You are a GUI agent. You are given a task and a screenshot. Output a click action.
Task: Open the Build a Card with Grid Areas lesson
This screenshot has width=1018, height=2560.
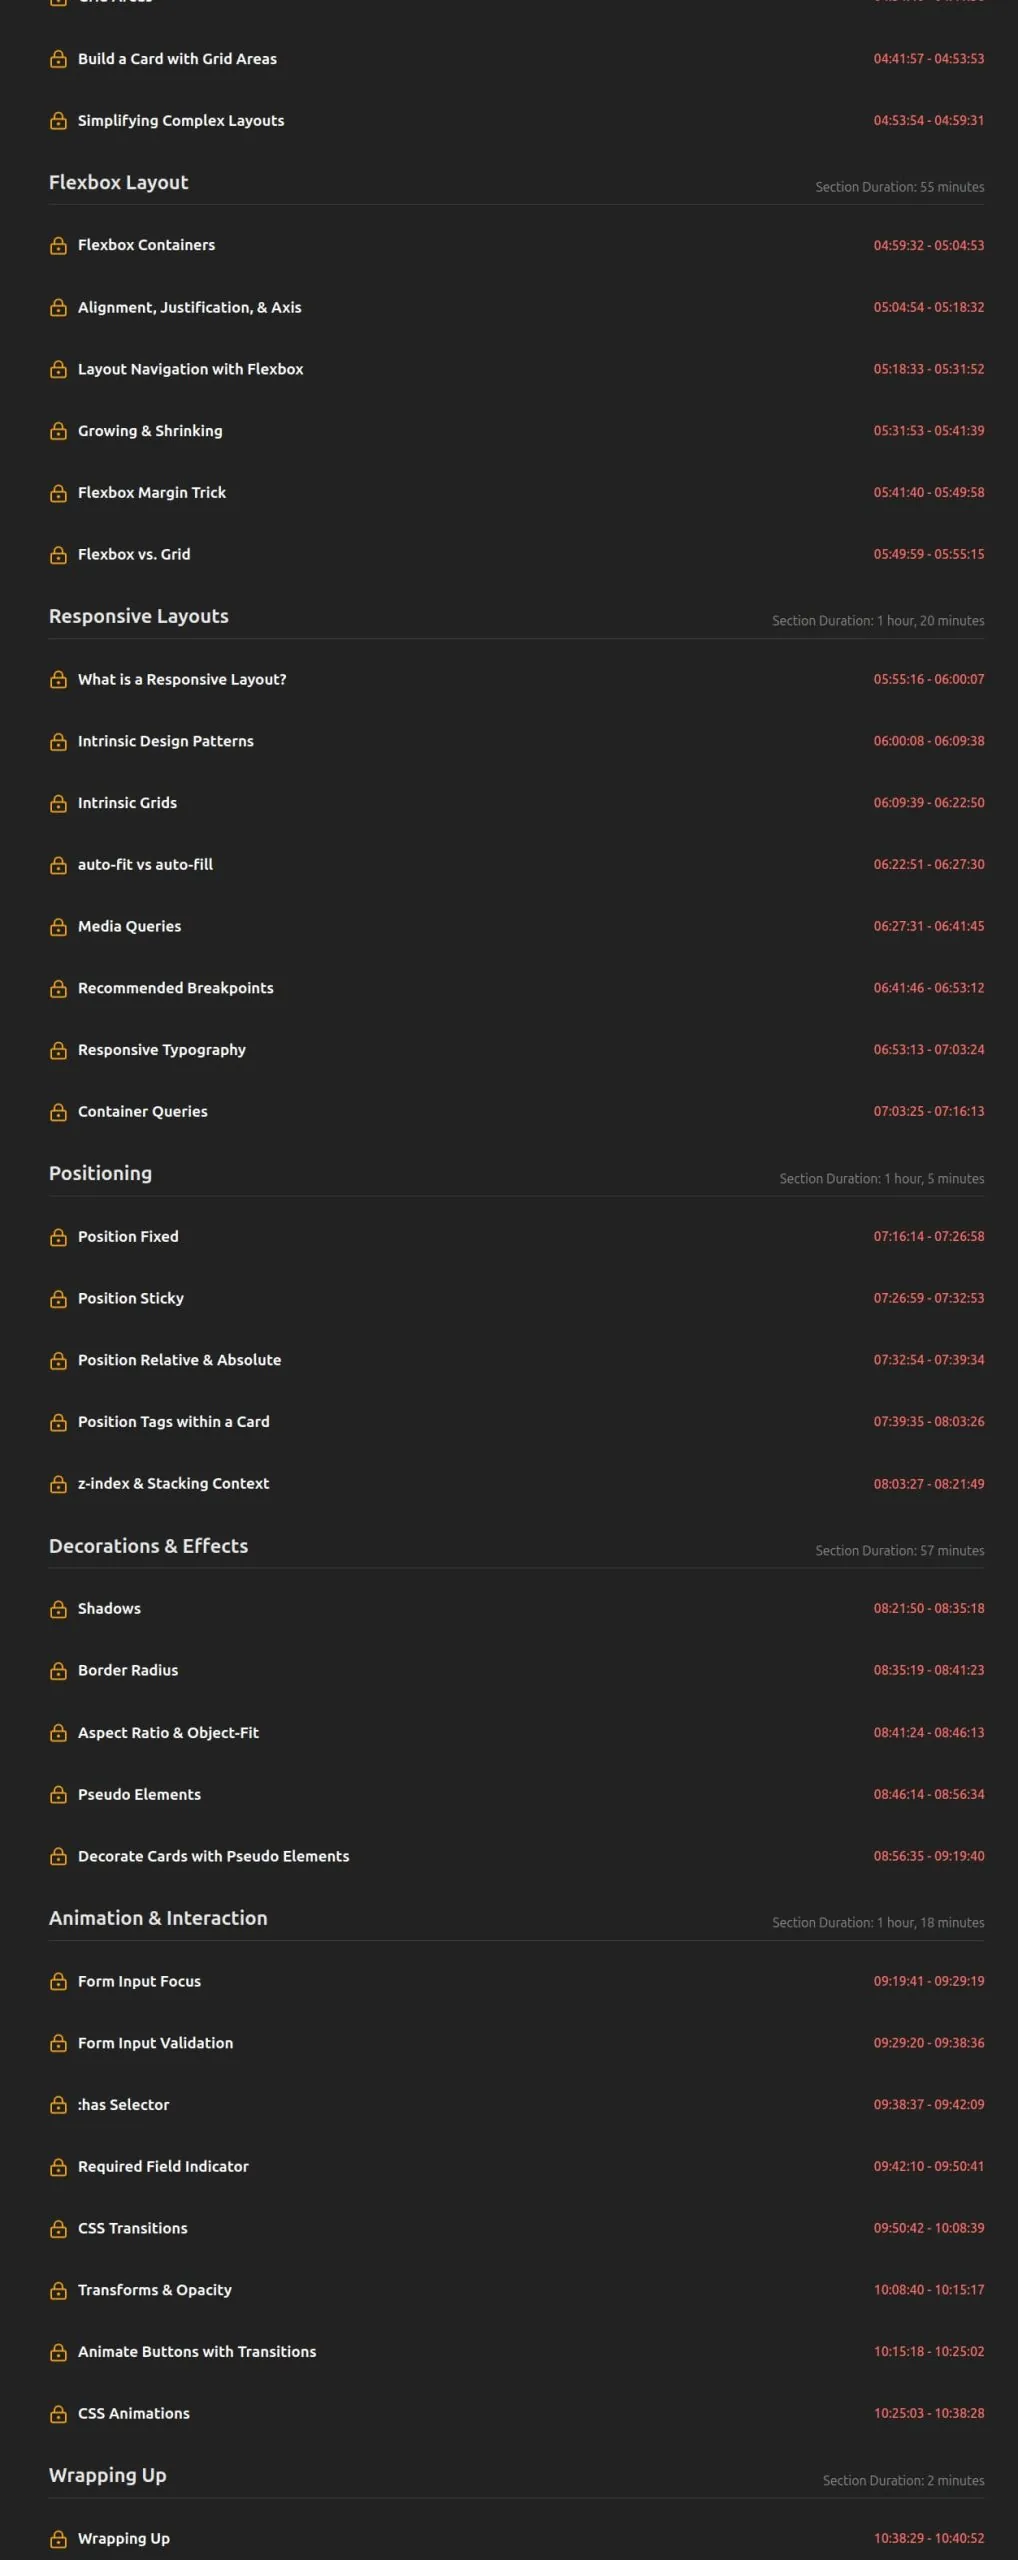177,59
